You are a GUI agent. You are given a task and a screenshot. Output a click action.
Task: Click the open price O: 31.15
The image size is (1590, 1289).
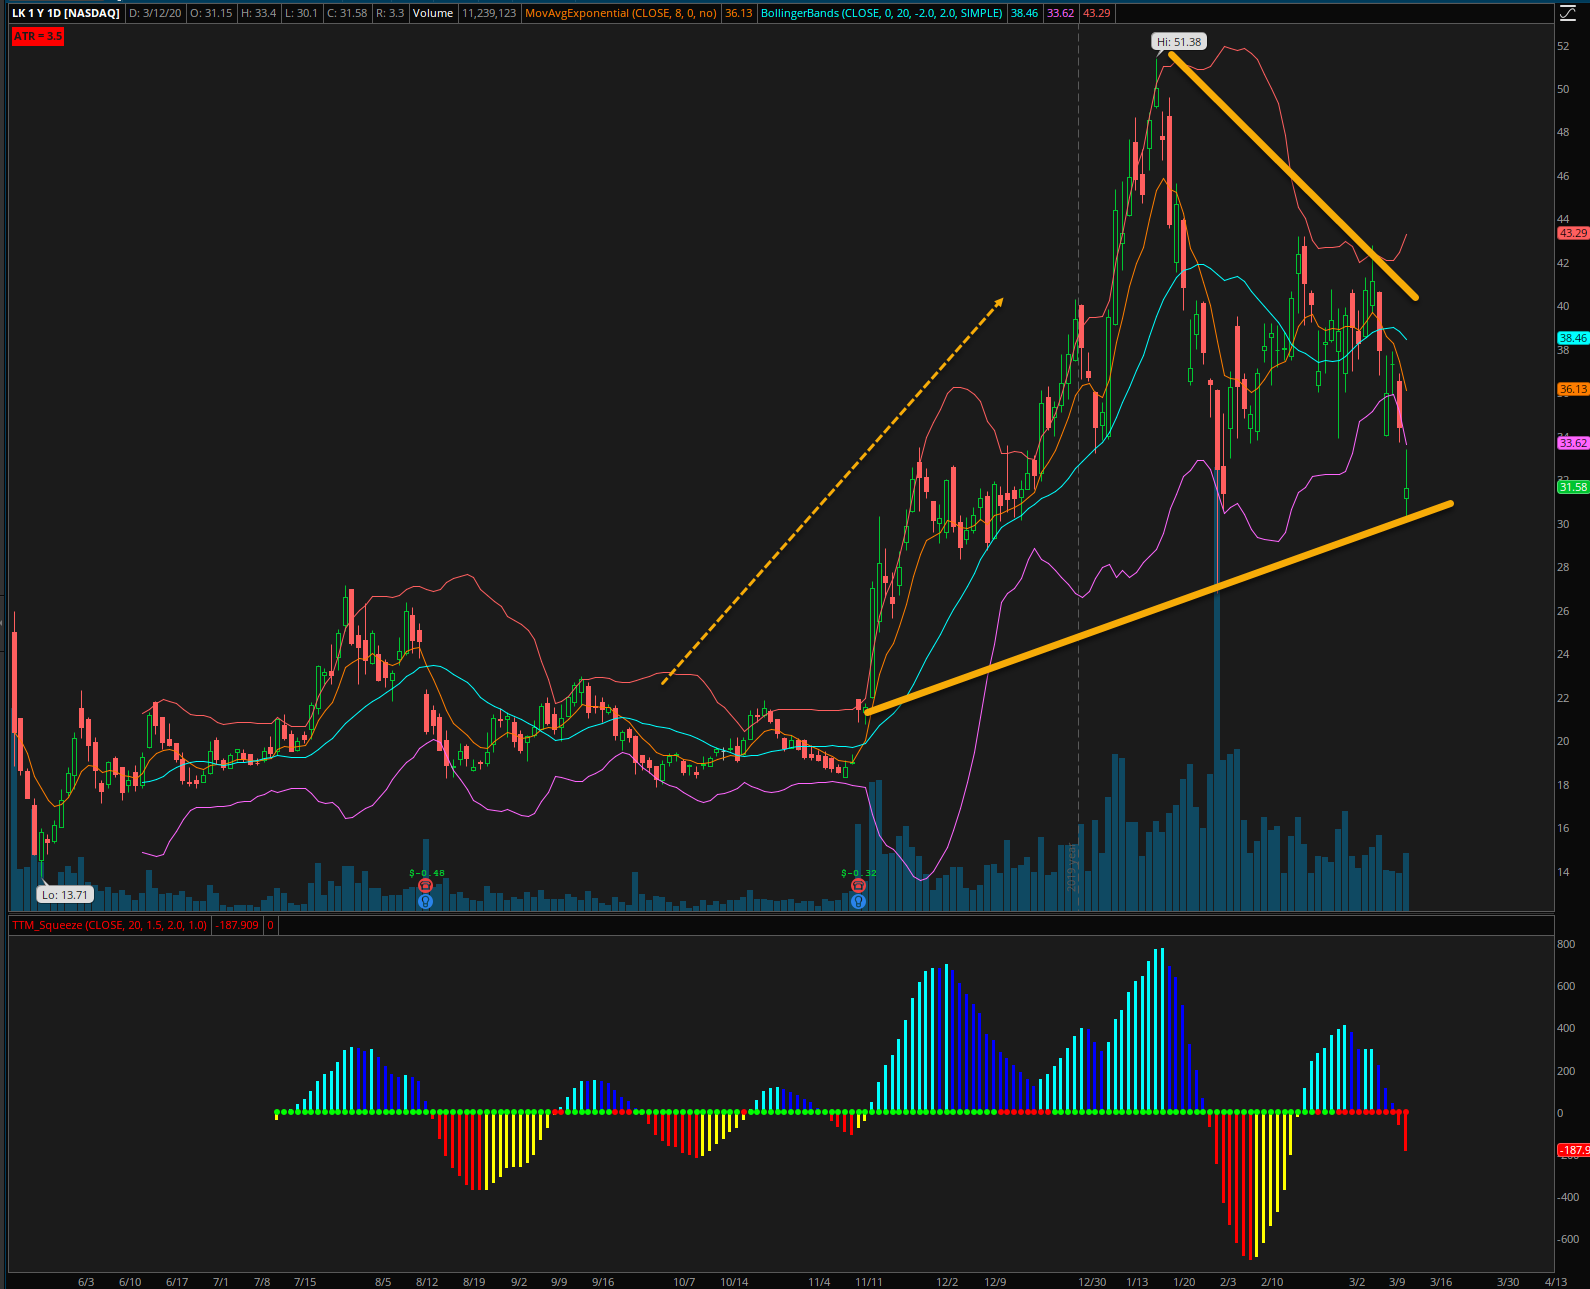(212, 13)
